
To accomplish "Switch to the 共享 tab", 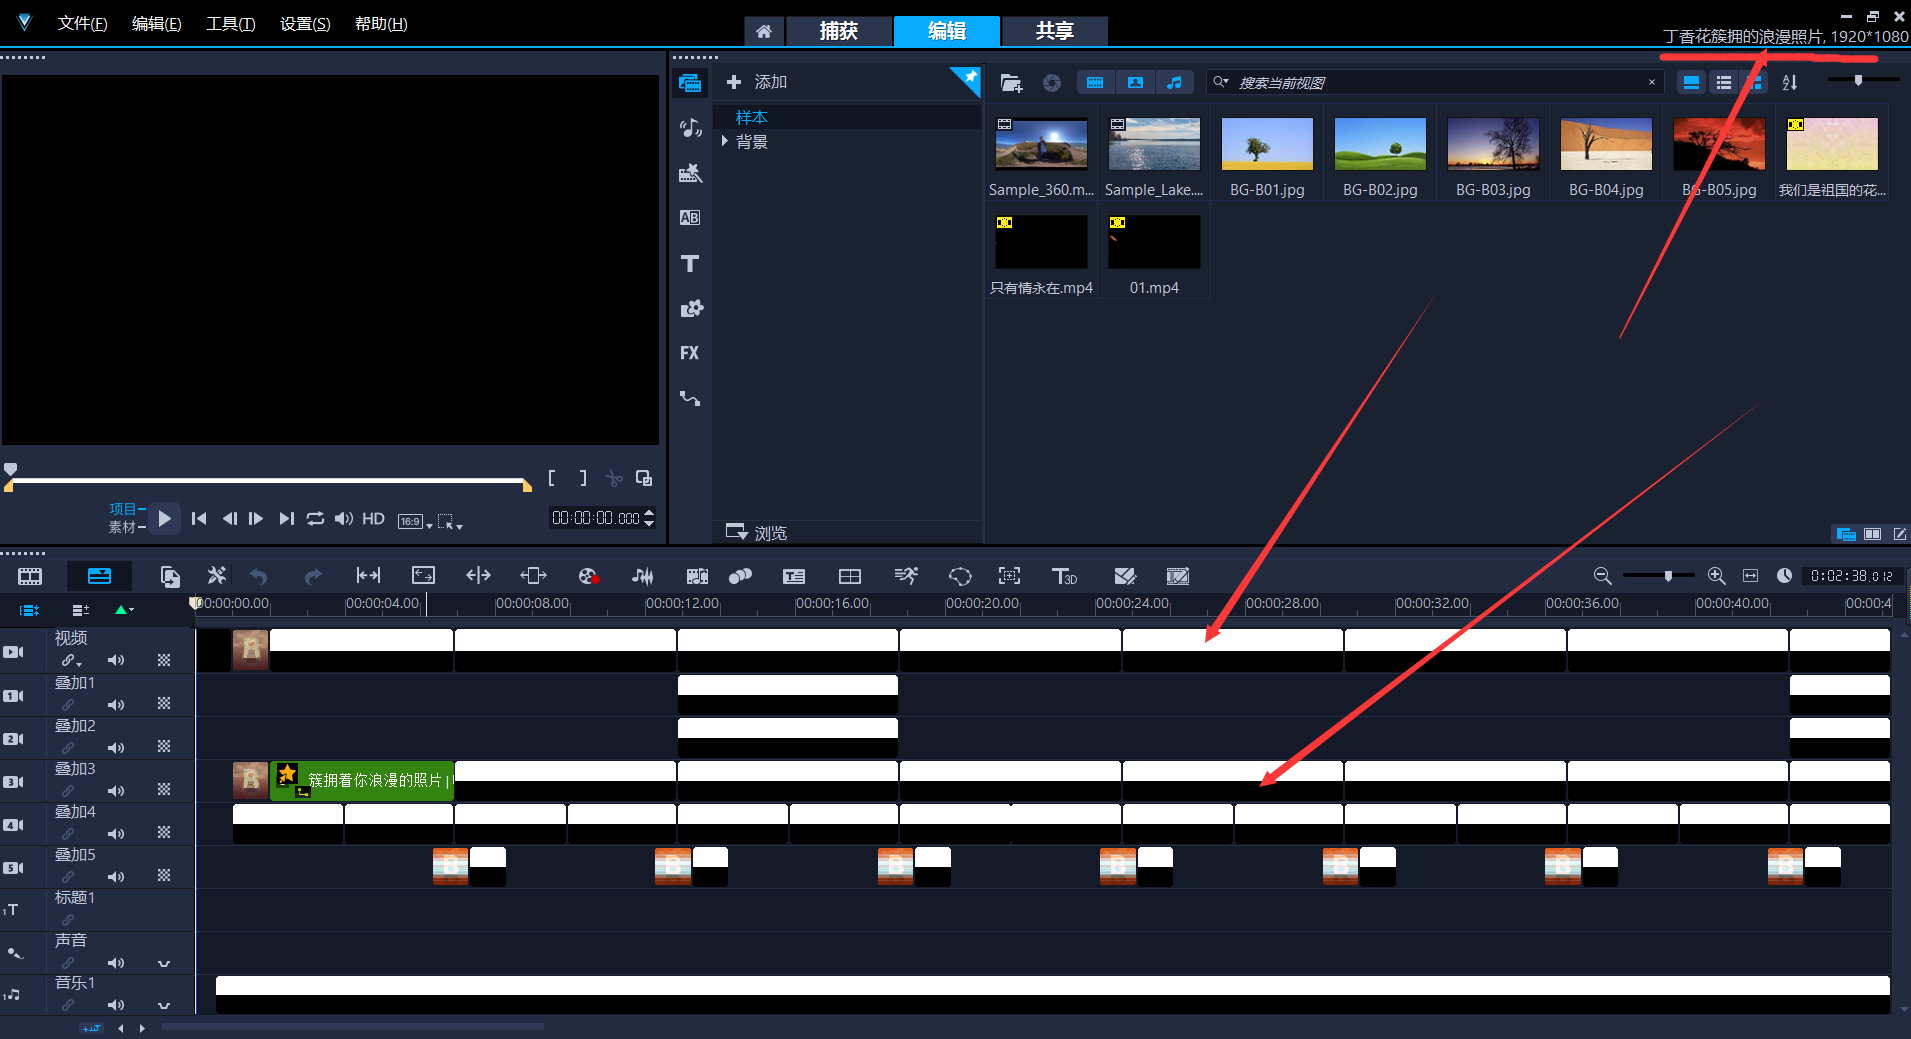I will (x=1054, y=31).
